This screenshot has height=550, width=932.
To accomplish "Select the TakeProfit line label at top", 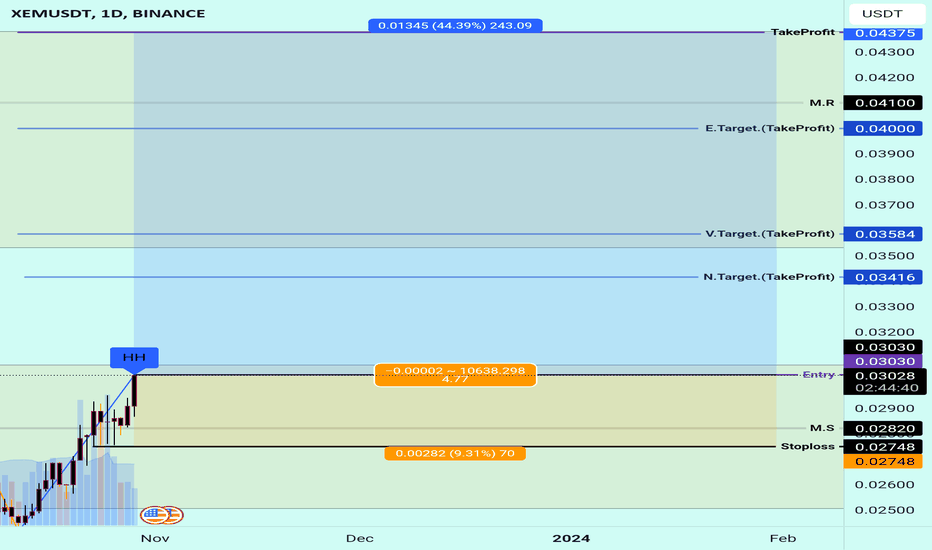I will (x=802, y=32).
